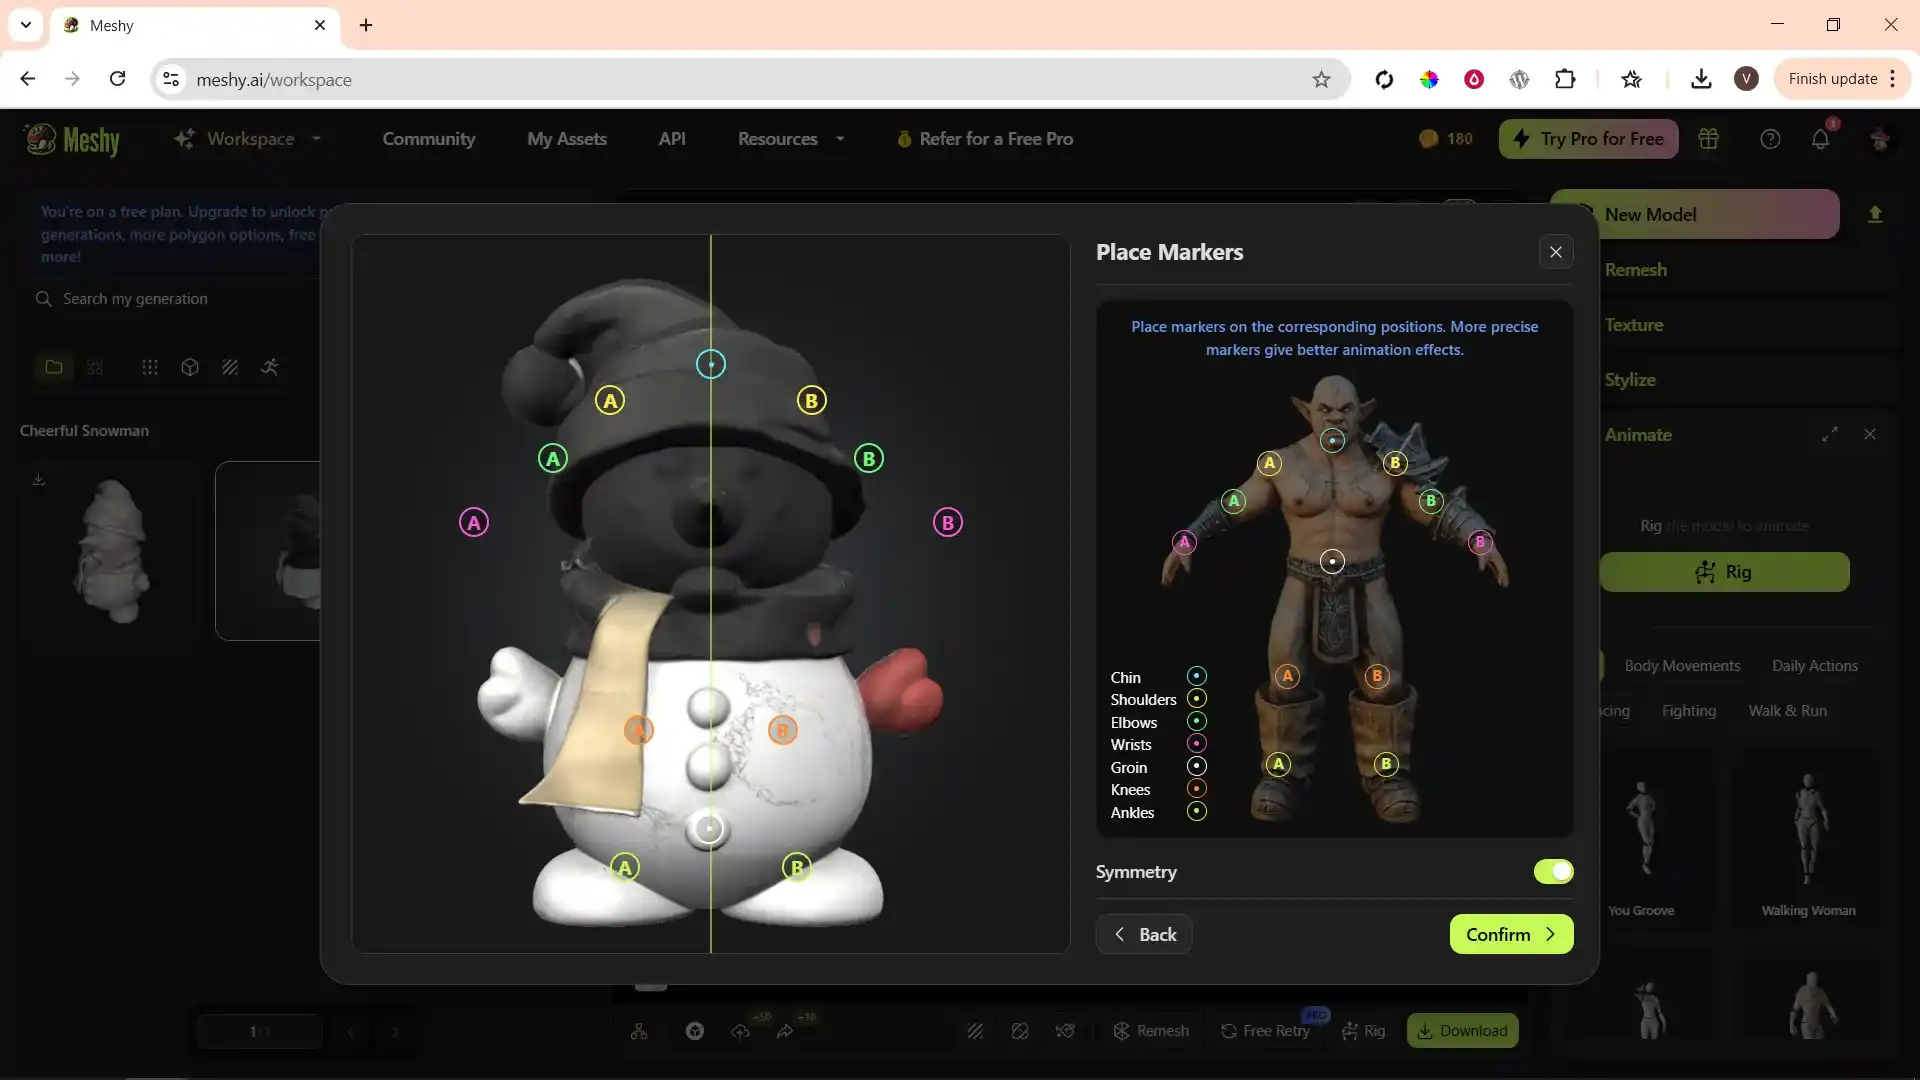Enable Chin marker visibility toggle
Image resolution: width=1920 pixels, height=1080 pixels.
1196,676
